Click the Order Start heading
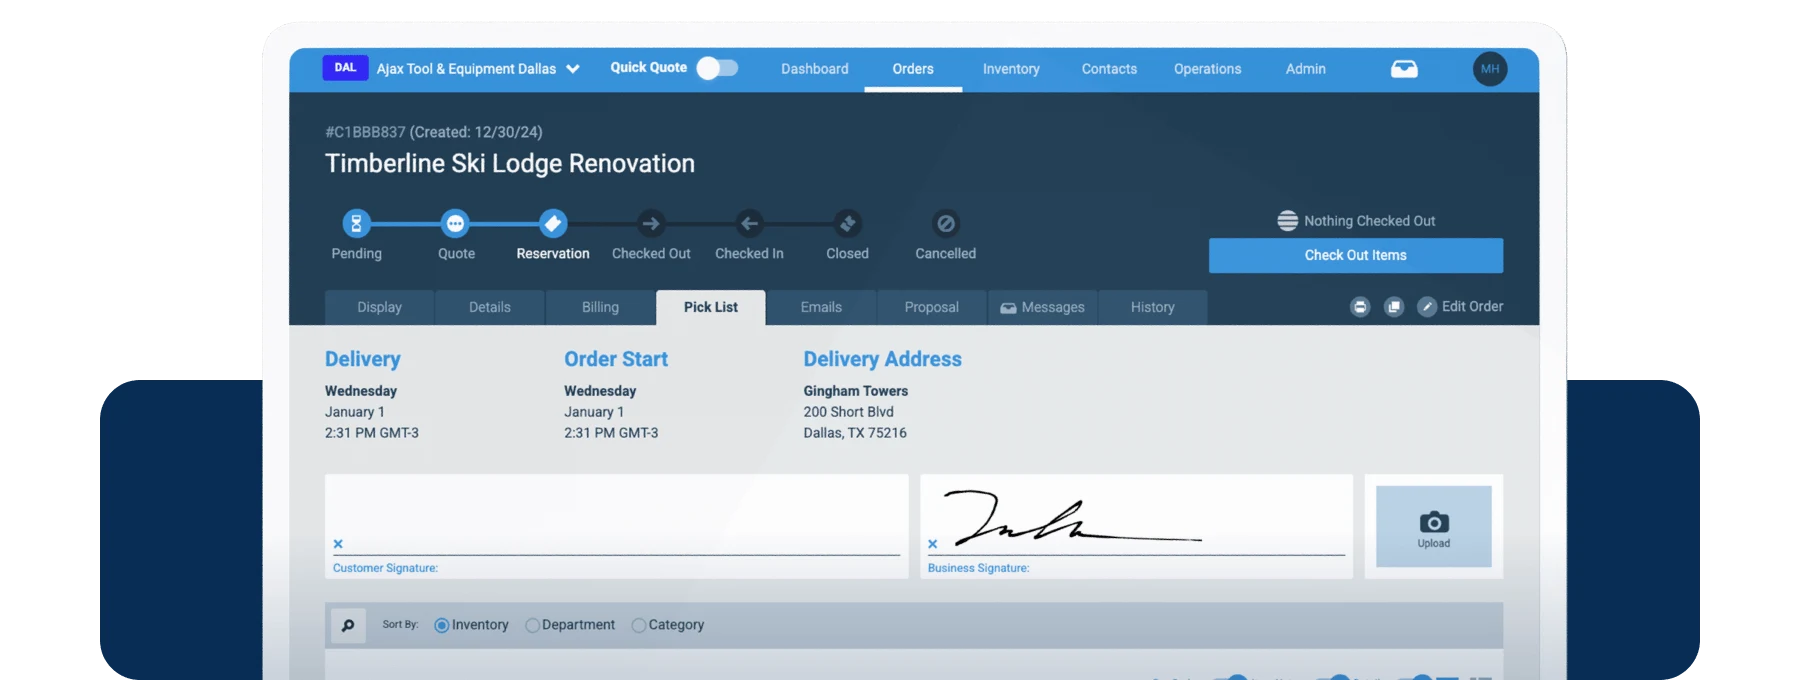Image resolution: width=1800 pixels, height=680 pixels. pyautogui.click(x=616, y=359)
